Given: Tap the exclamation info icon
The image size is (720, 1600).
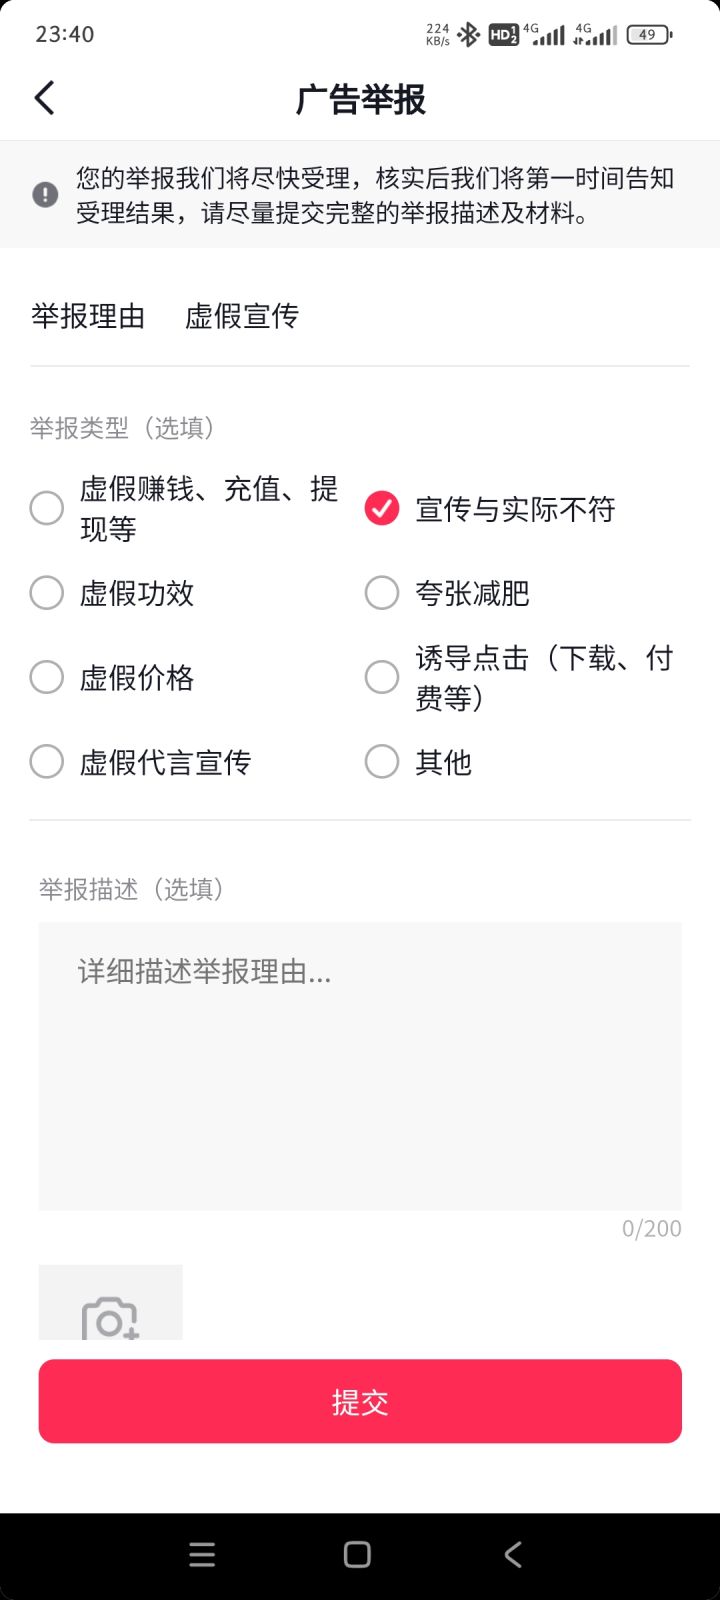Looking at the screenshot, I should pos(45,194).
